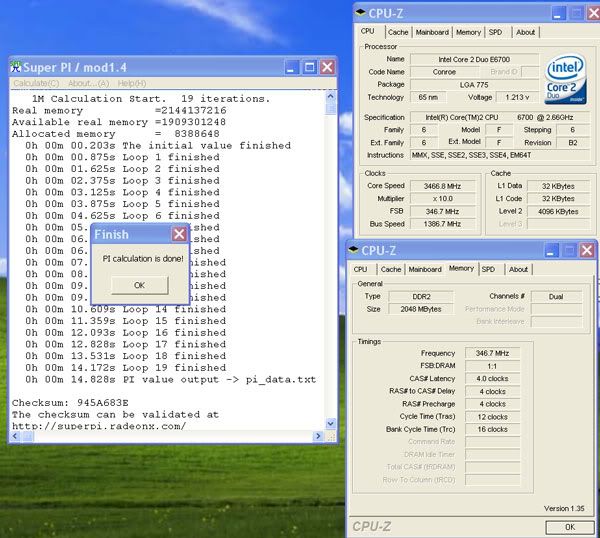Click the Bank Cycle Time value '16 clocks'

(x=492, y=429)
